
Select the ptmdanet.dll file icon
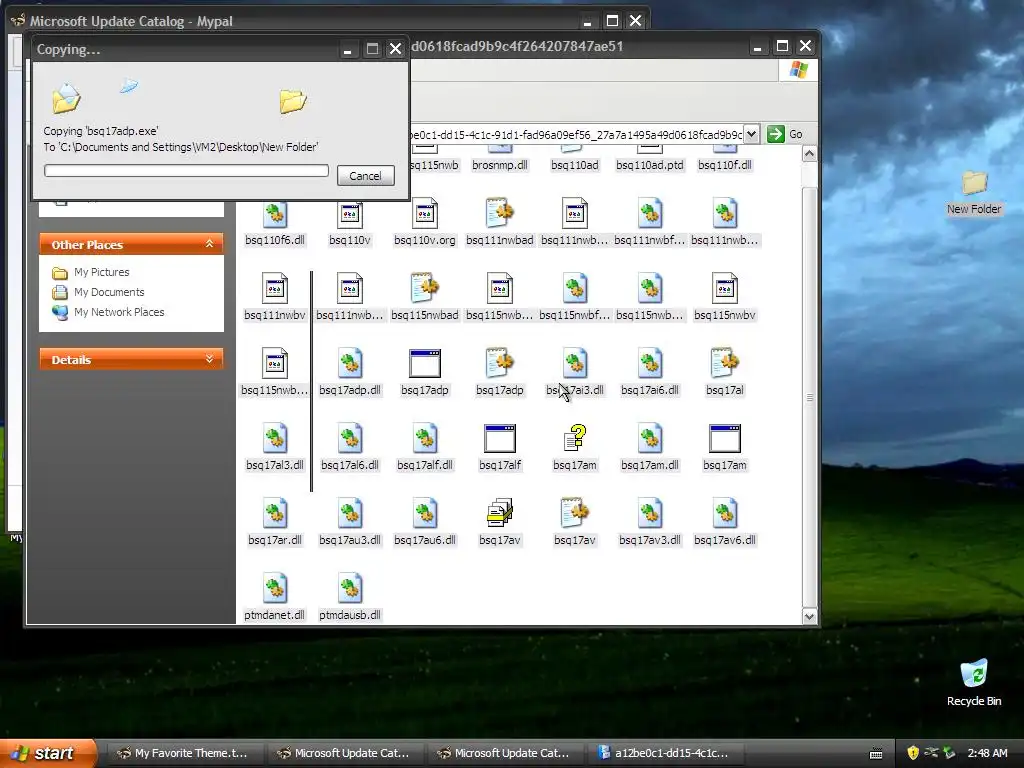275,589
